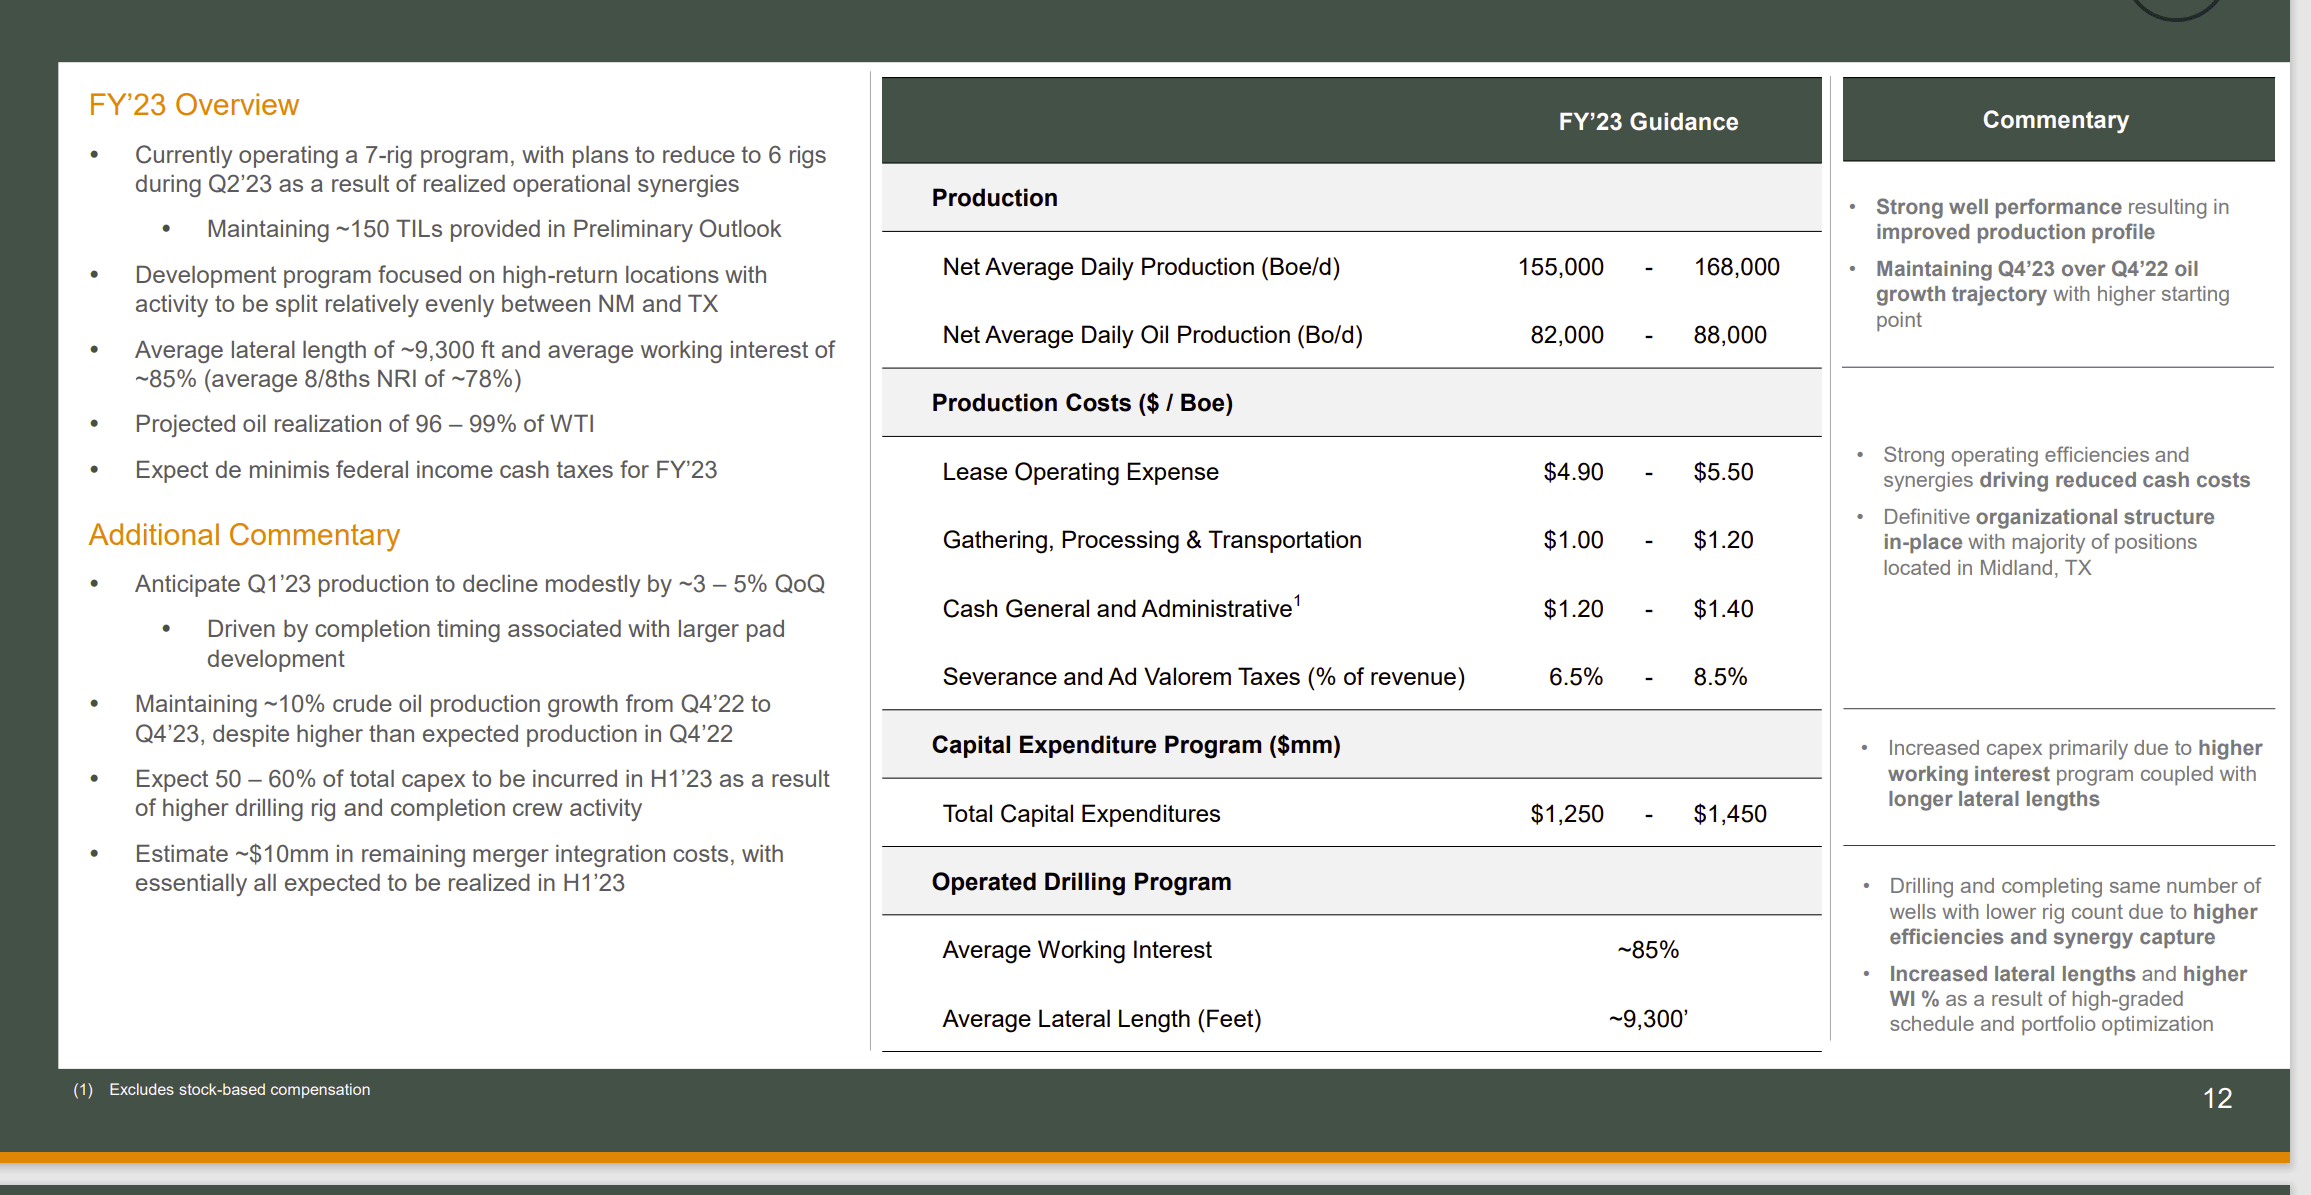Click the Excludes stock-based compensation footnote
2311x1195 pixels.
coord(239,1090)
